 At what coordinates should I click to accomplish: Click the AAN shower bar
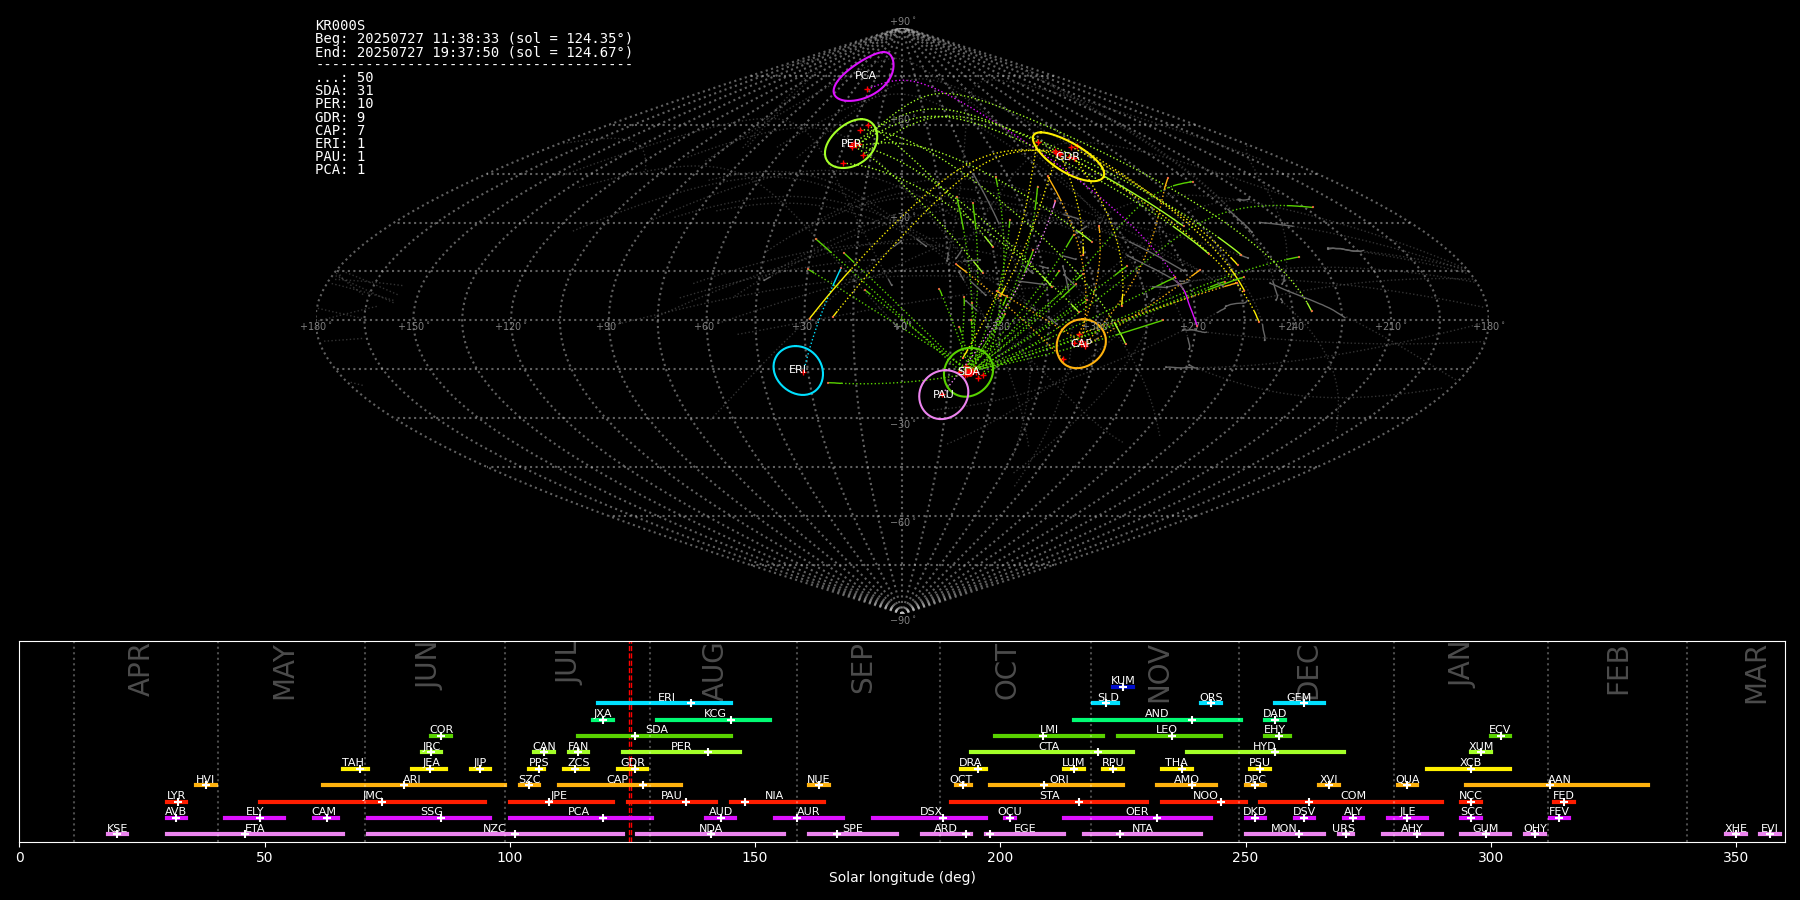(1557, 785)
